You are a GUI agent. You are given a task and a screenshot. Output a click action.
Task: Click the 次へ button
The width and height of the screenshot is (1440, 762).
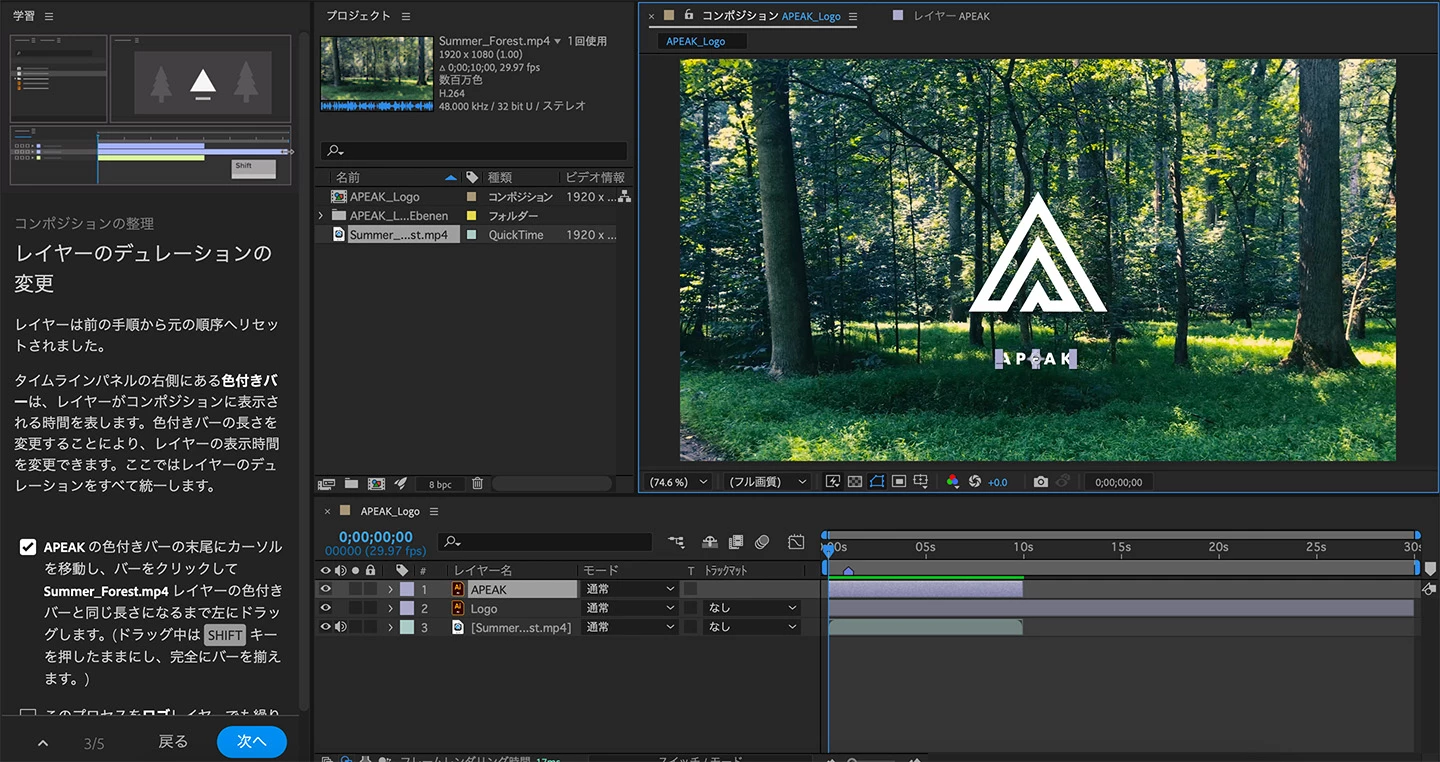pos(252,741)
